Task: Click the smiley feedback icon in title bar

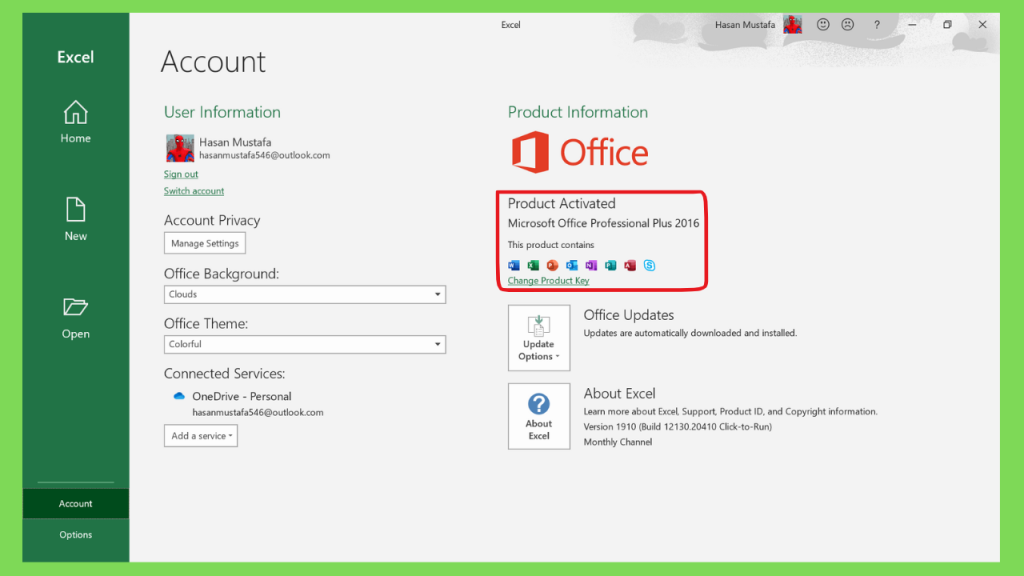Action: pos(823,25)
